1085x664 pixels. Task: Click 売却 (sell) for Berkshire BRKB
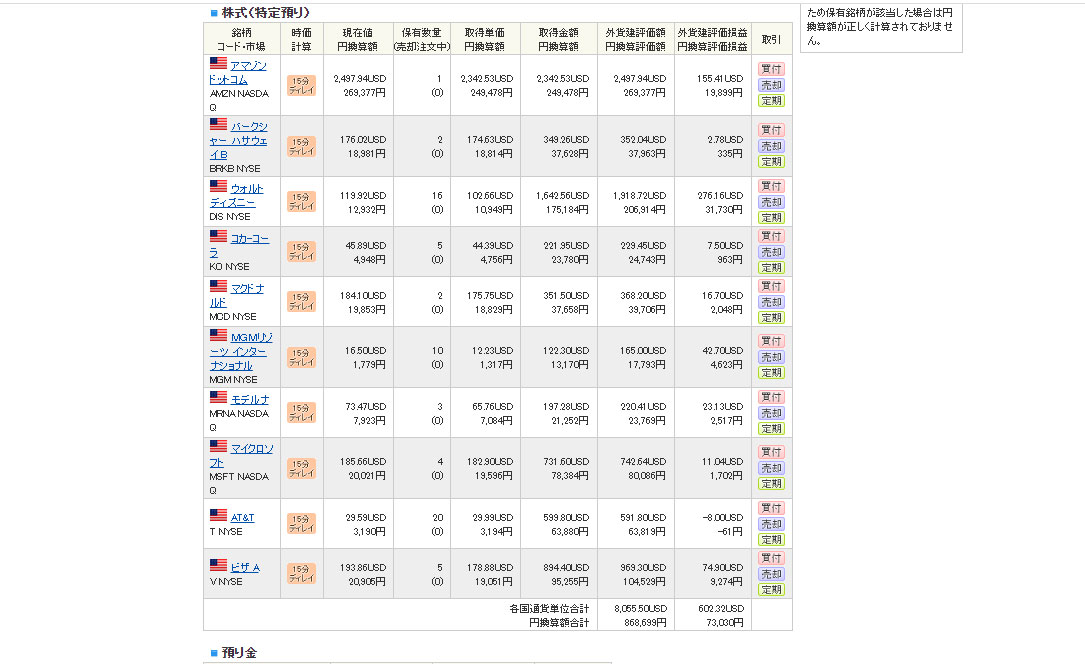771,146
